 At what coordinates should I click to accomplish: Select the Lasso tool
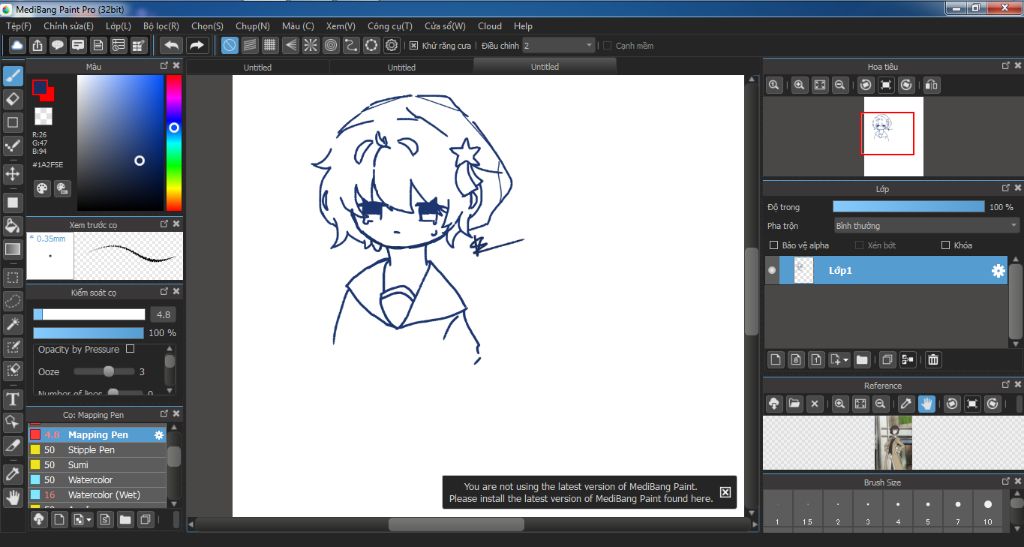coord(12,301)
